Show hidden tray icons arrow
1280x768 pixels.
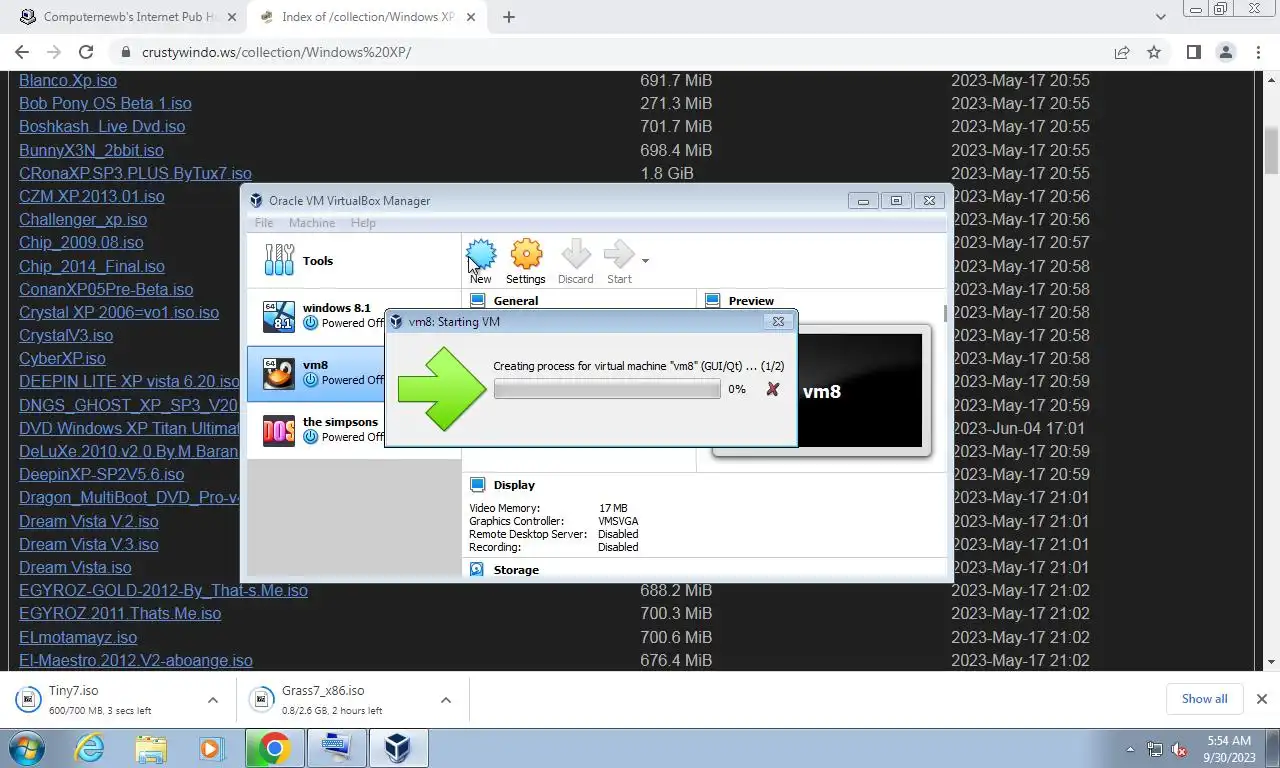pos(1131,748)
